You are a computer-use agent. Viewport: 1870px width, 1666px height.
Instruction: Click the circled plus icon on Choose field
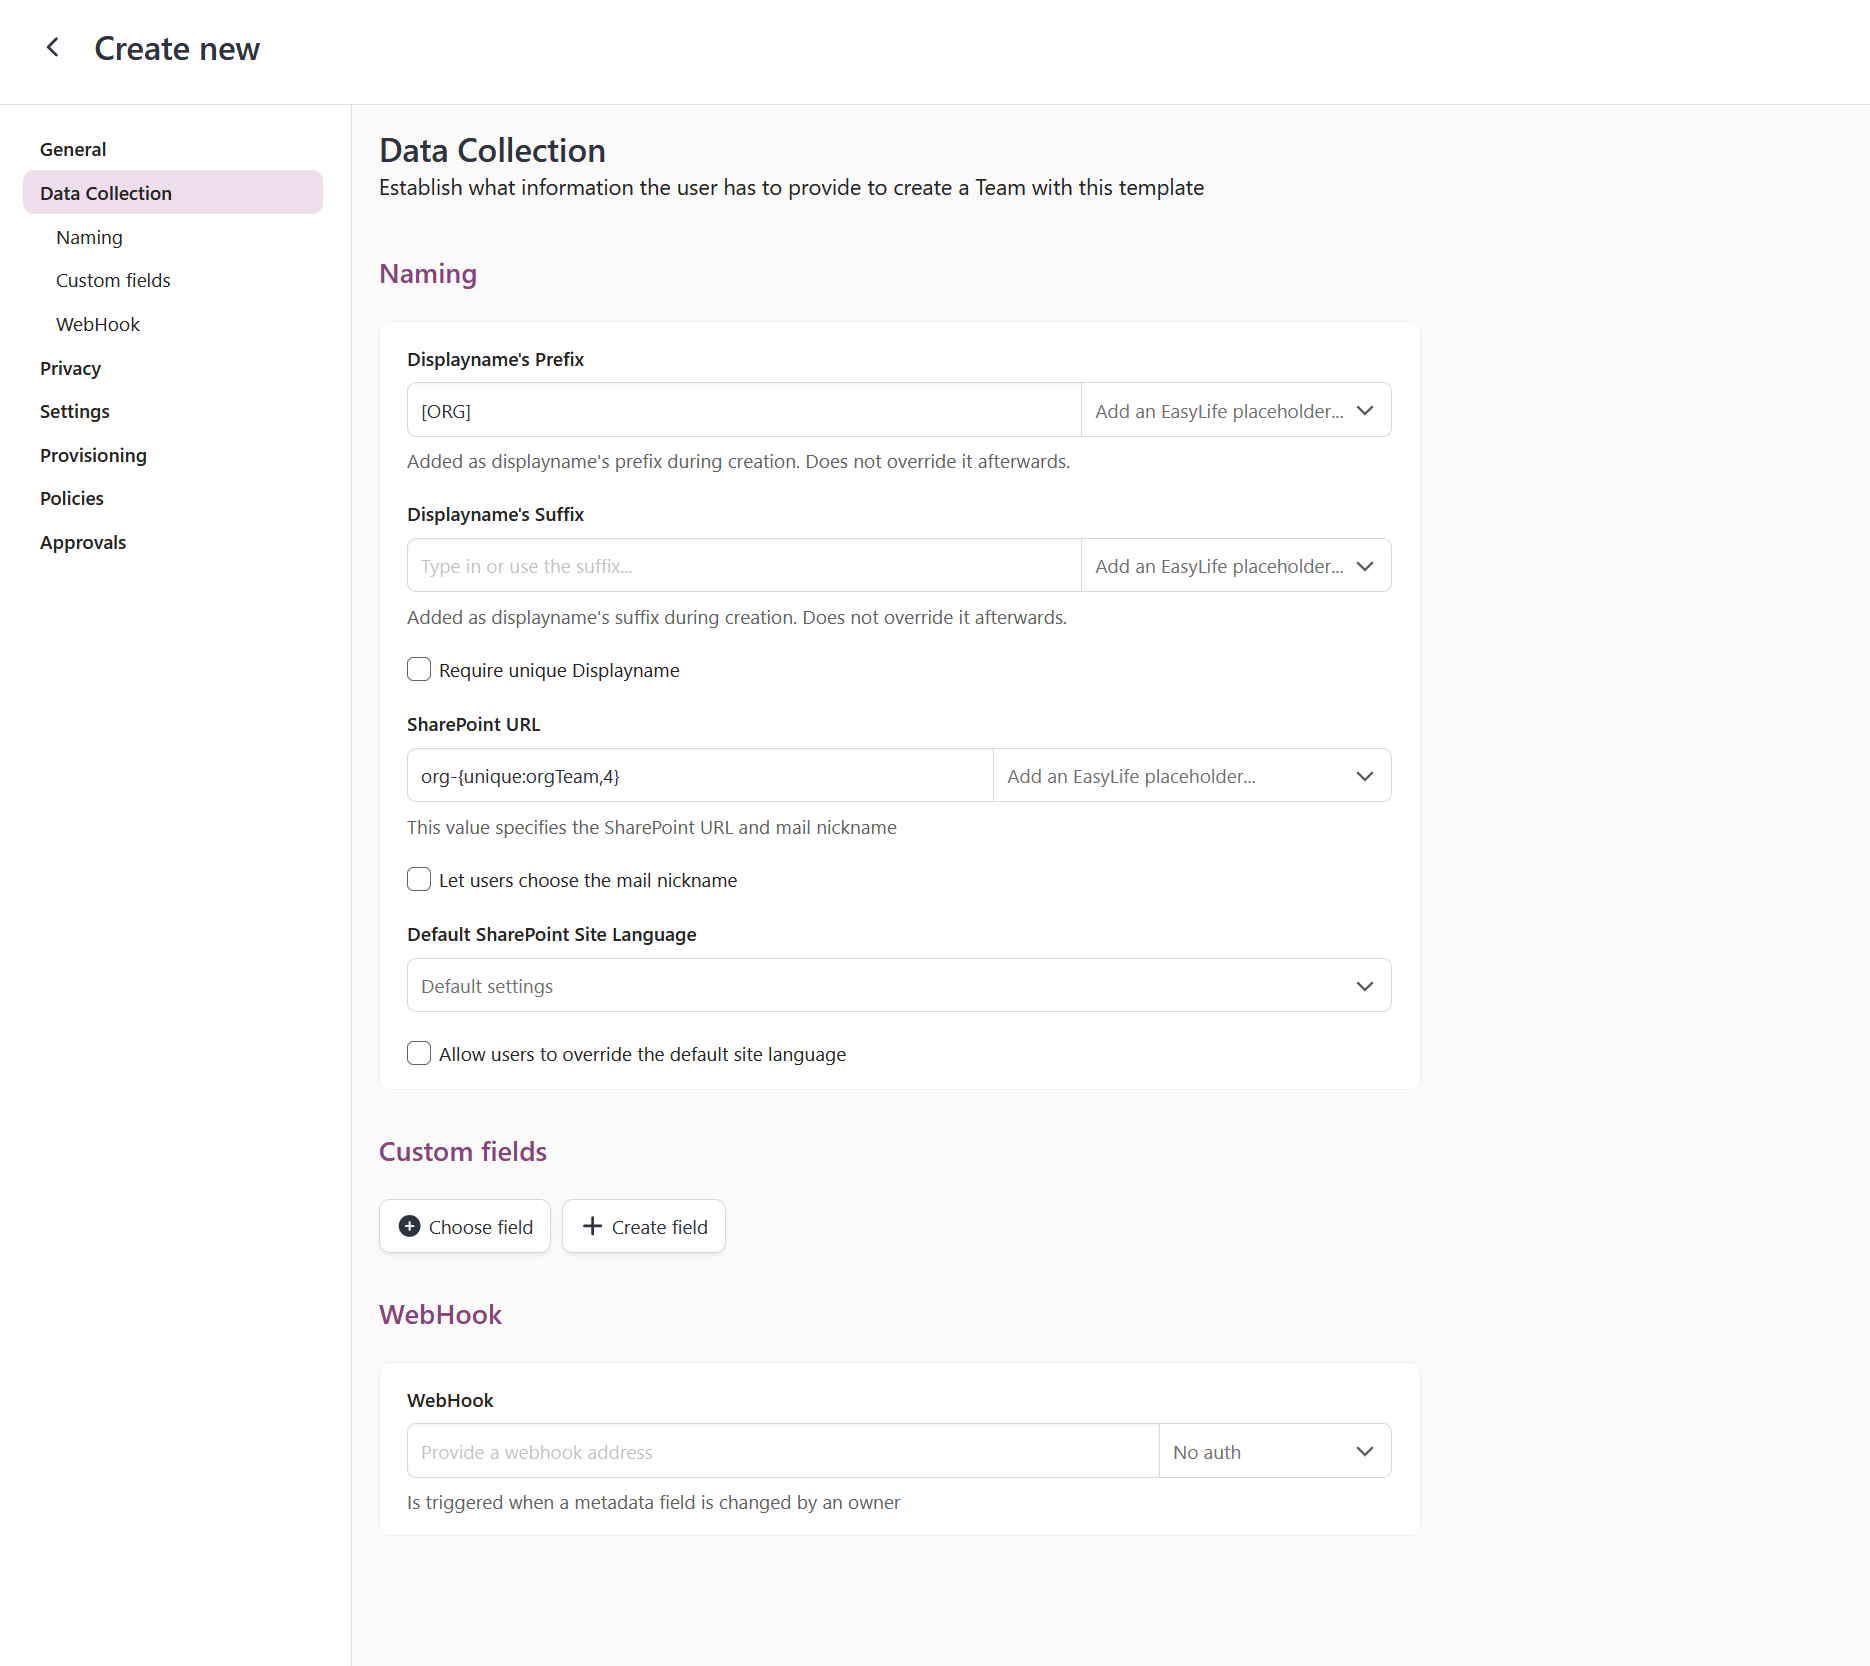click(410, 1226)
